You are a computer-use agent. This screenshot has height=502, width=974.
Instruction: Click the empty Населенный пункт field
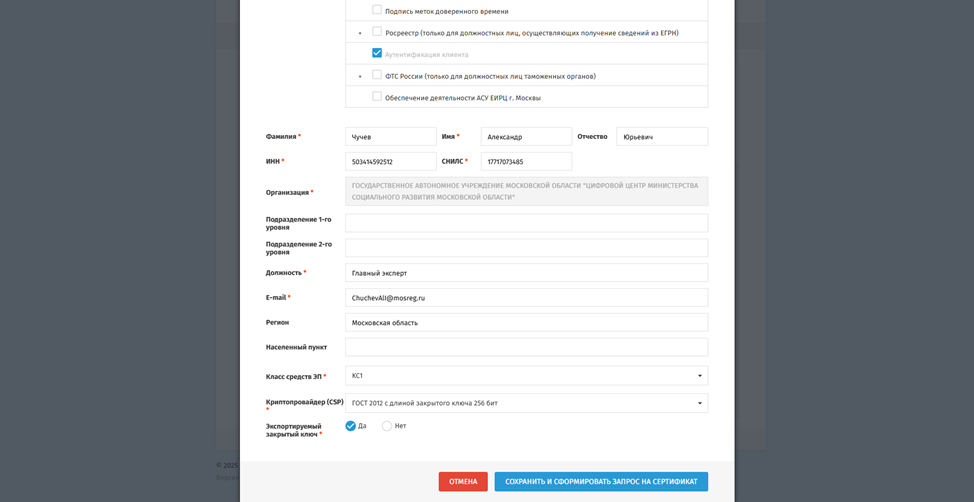[526, 347]
